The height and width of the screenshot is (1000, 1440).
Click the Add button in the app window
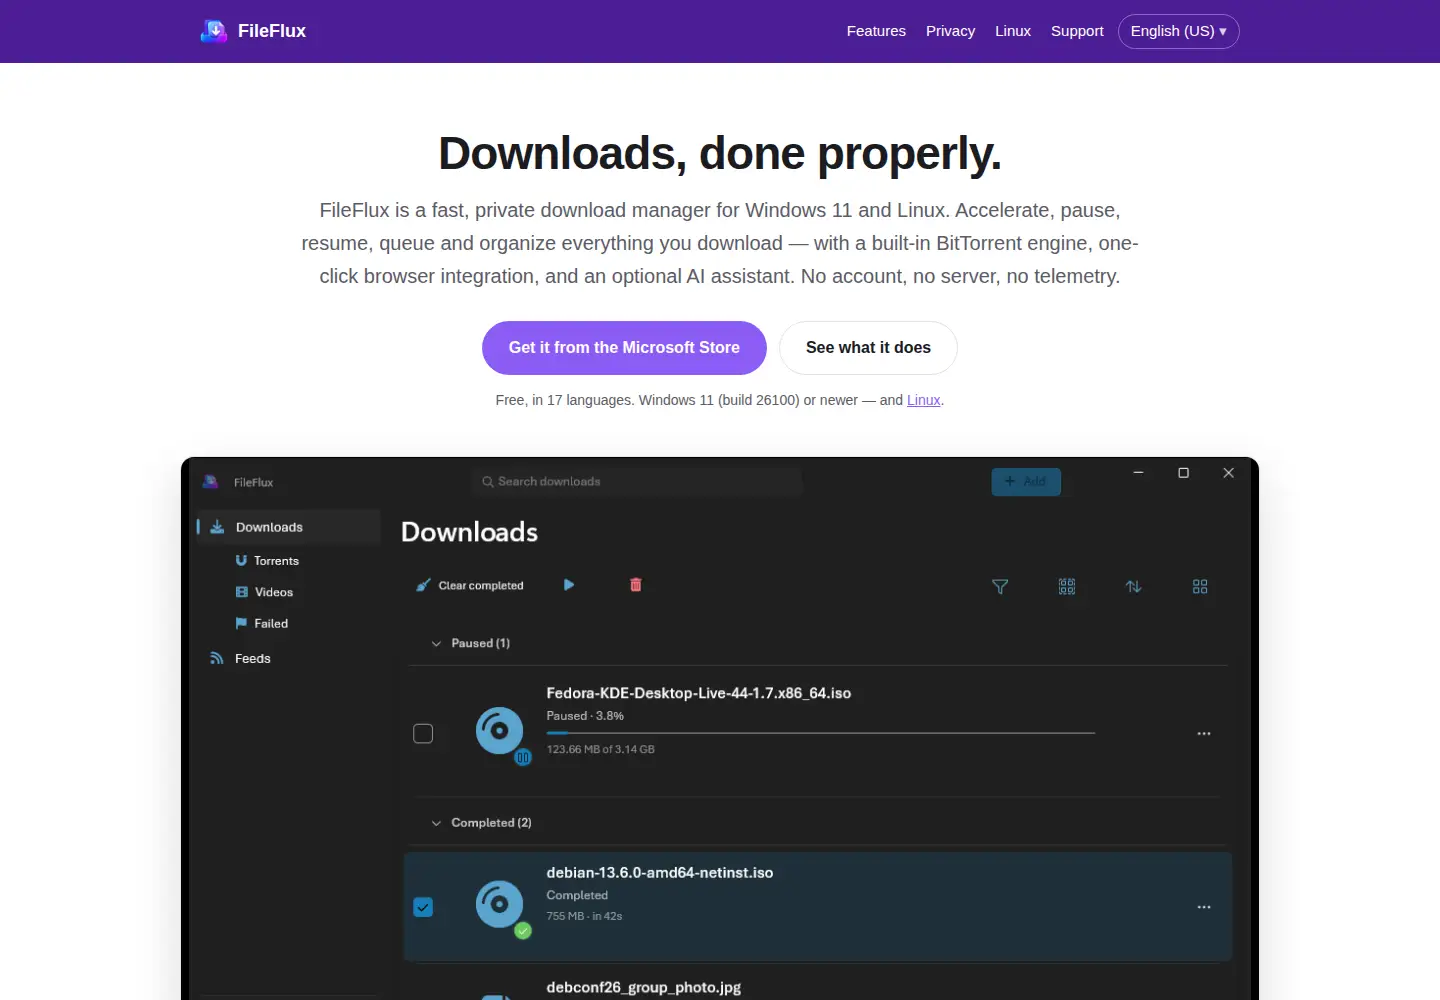[x=1026, y=482]
